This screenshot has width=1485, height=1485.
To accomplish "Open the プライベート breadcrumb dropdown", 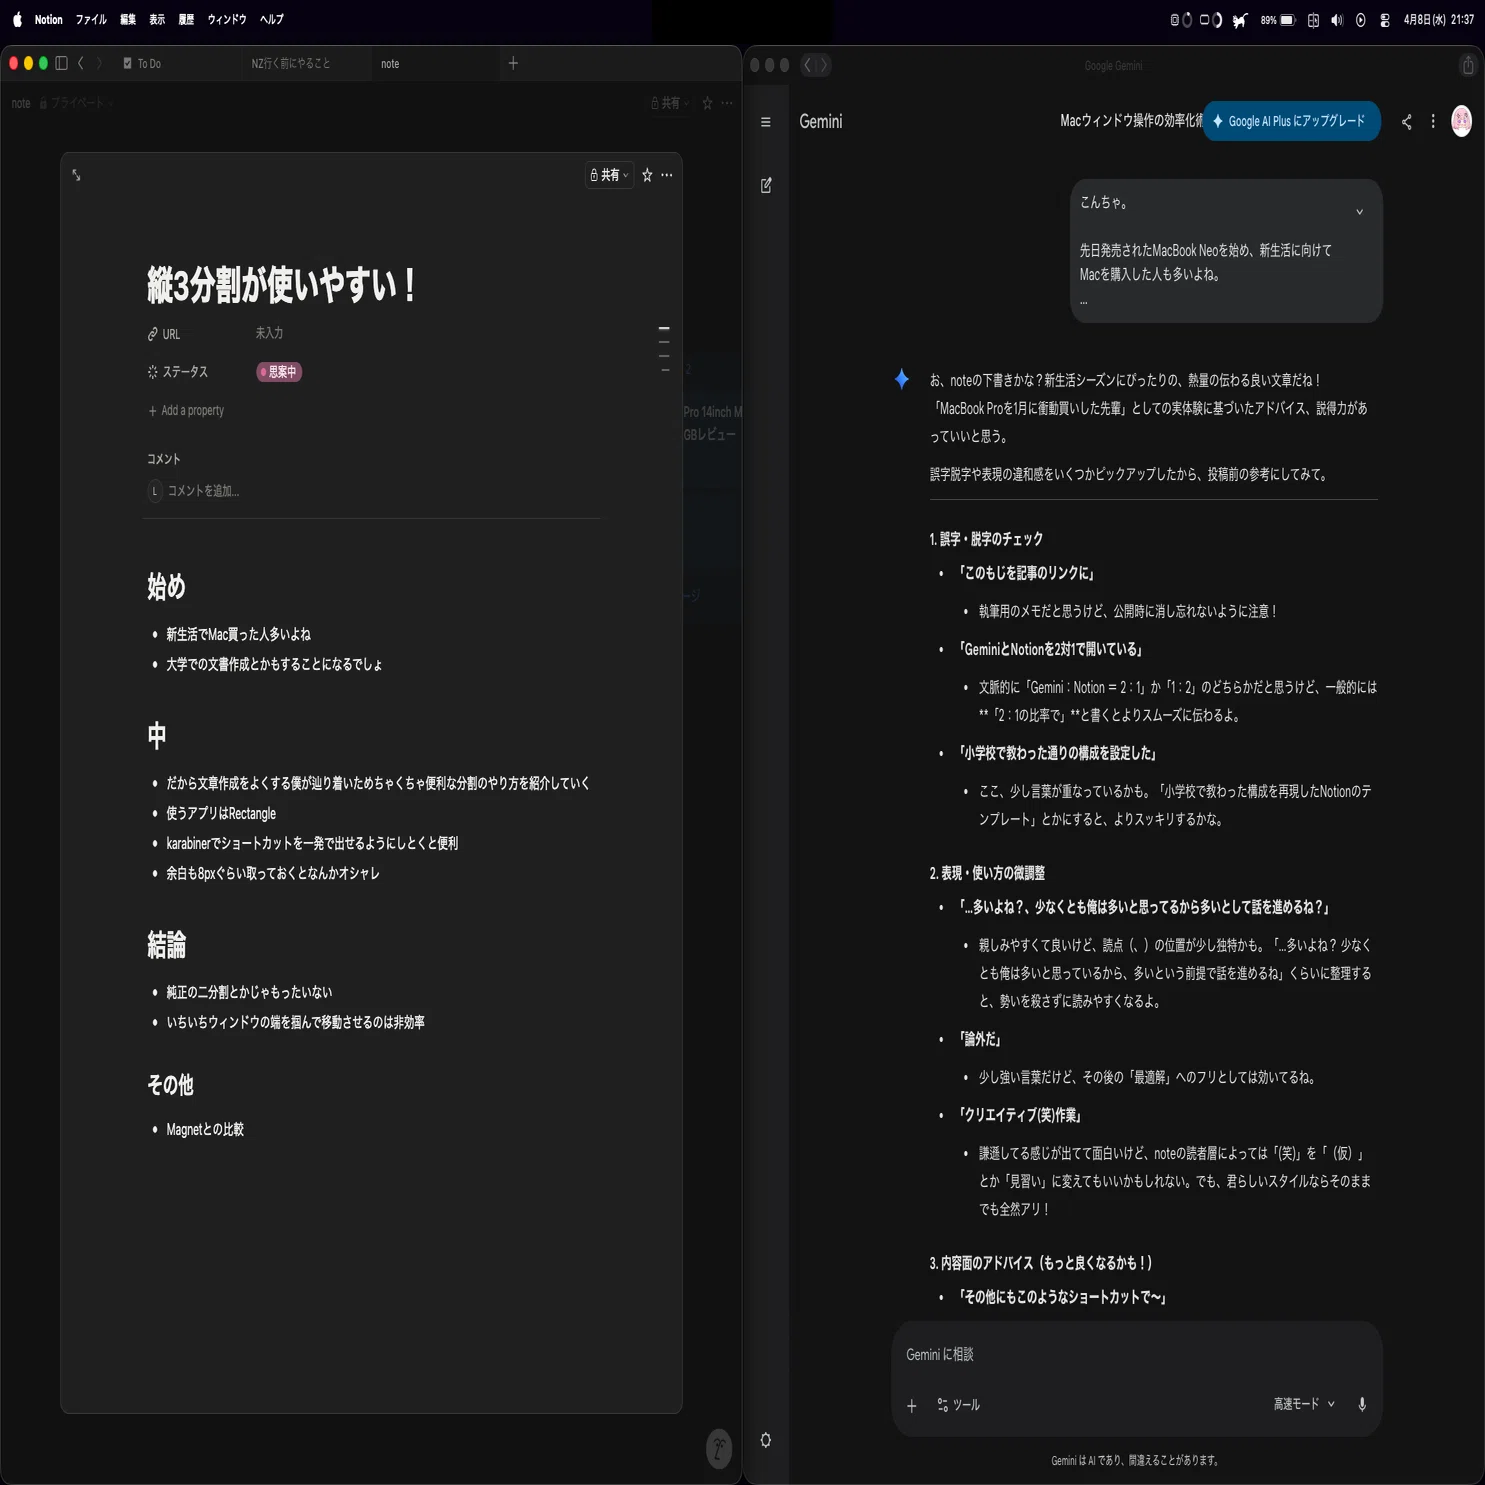I will click(76, 103).
